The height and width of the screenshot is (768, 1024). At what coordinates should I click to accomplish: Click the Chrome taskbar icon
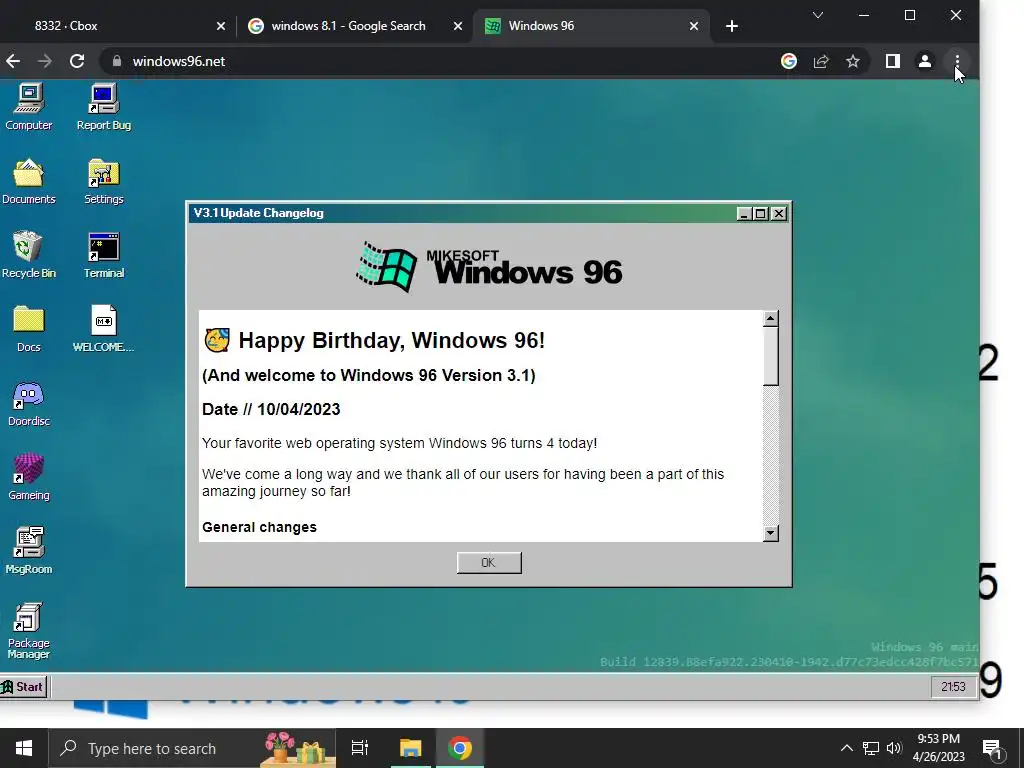460,748
